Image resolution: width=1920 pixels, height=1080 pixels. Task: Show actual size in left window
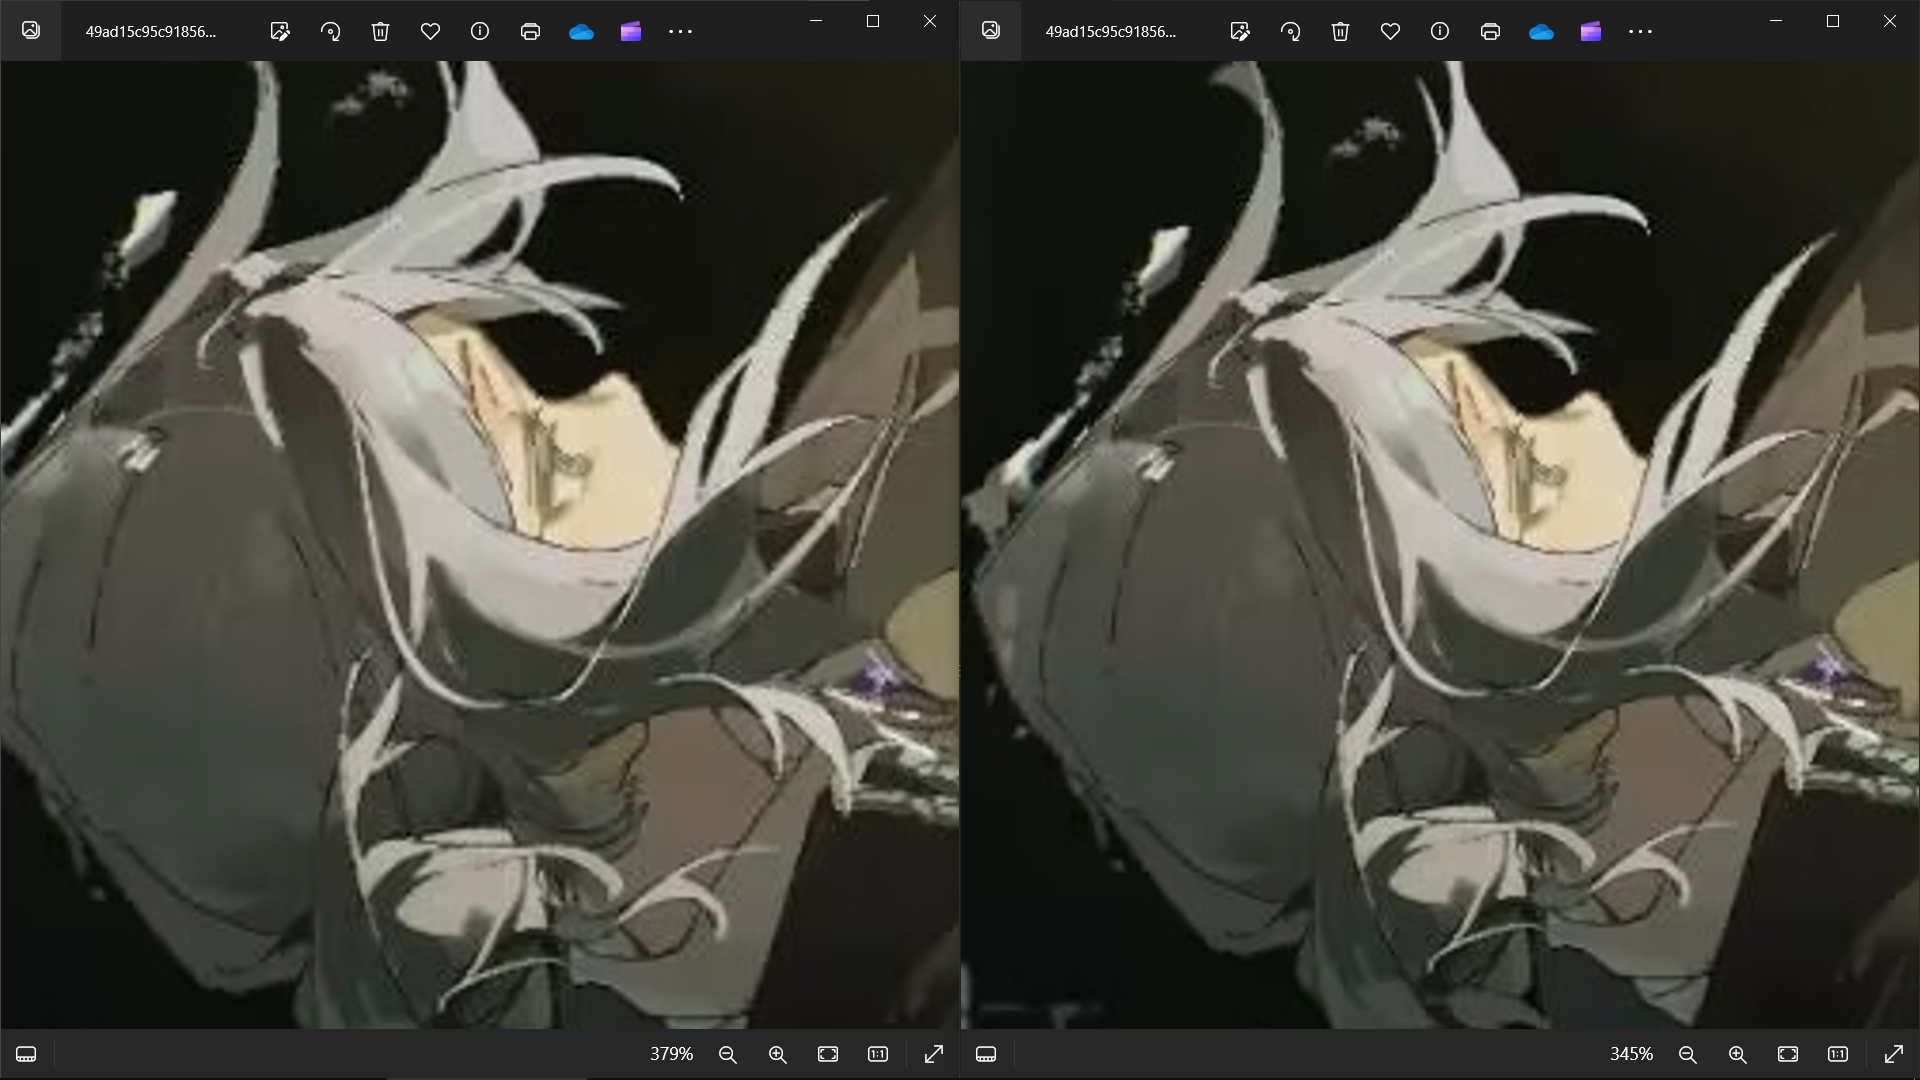(878, 1054)
